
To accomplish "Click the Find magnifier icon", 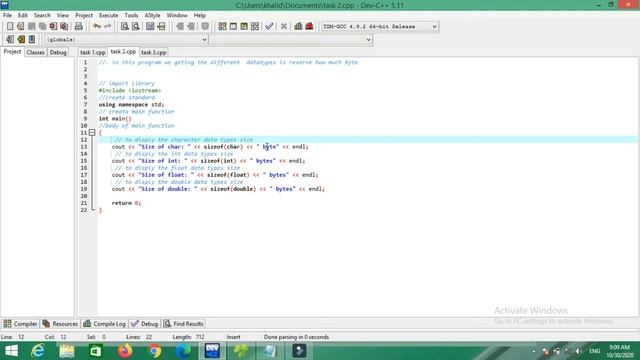I will click(x=124, y=27).
